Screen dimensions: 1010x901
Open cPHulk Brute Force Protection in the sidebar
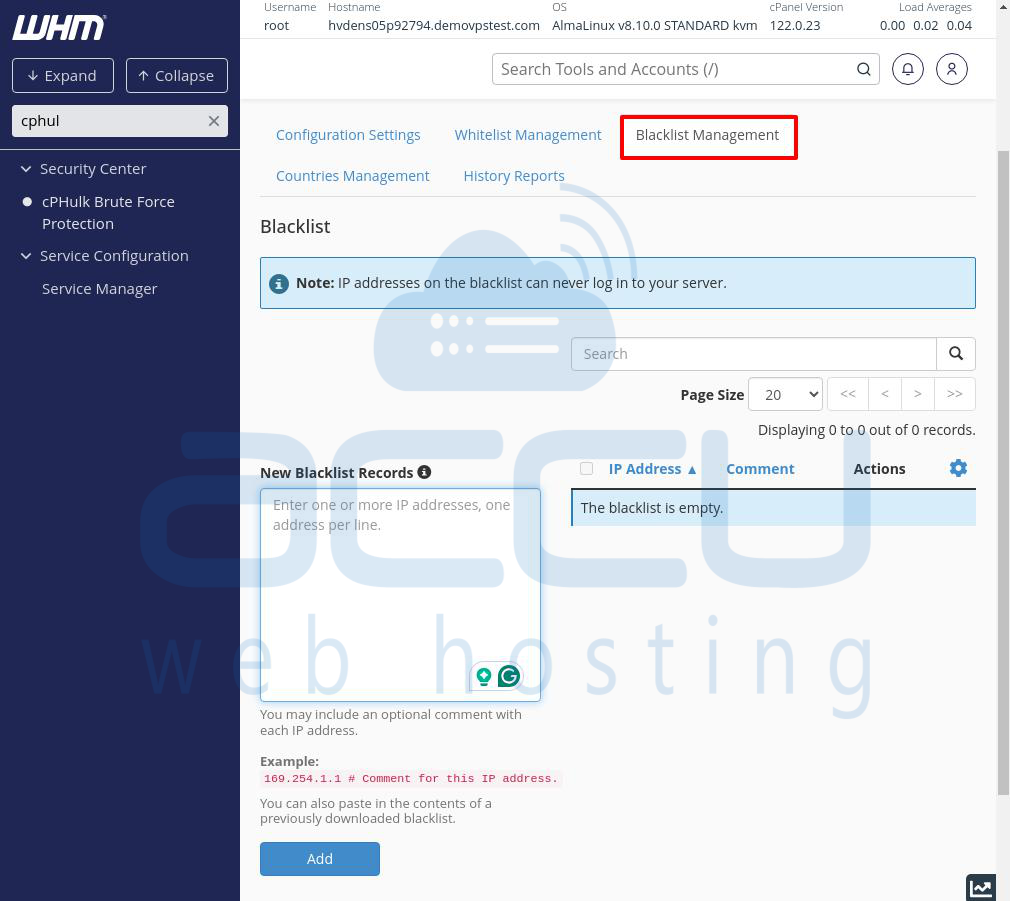(108, 213)
